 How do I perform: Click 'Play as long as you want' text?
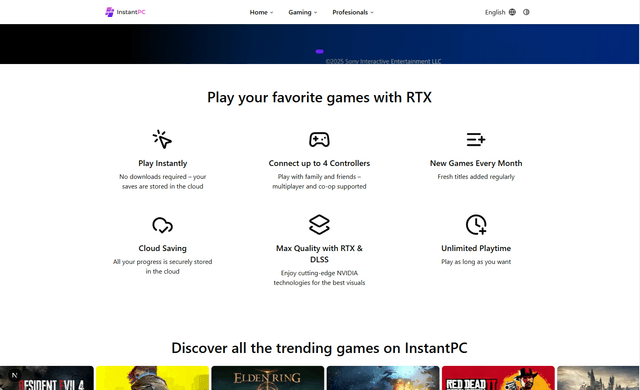point(476,261)
